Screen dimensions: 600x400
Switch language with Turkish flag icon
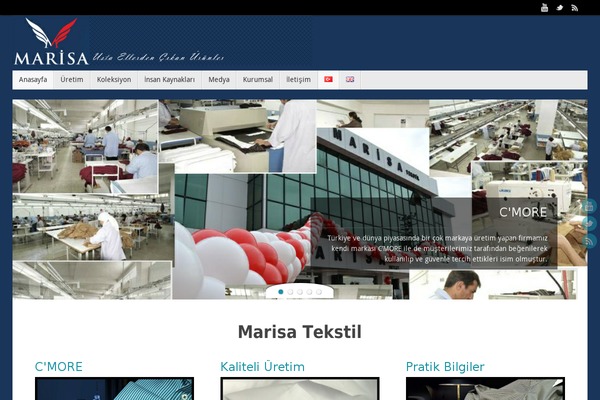pyautogui.click(x=328, y=79)
